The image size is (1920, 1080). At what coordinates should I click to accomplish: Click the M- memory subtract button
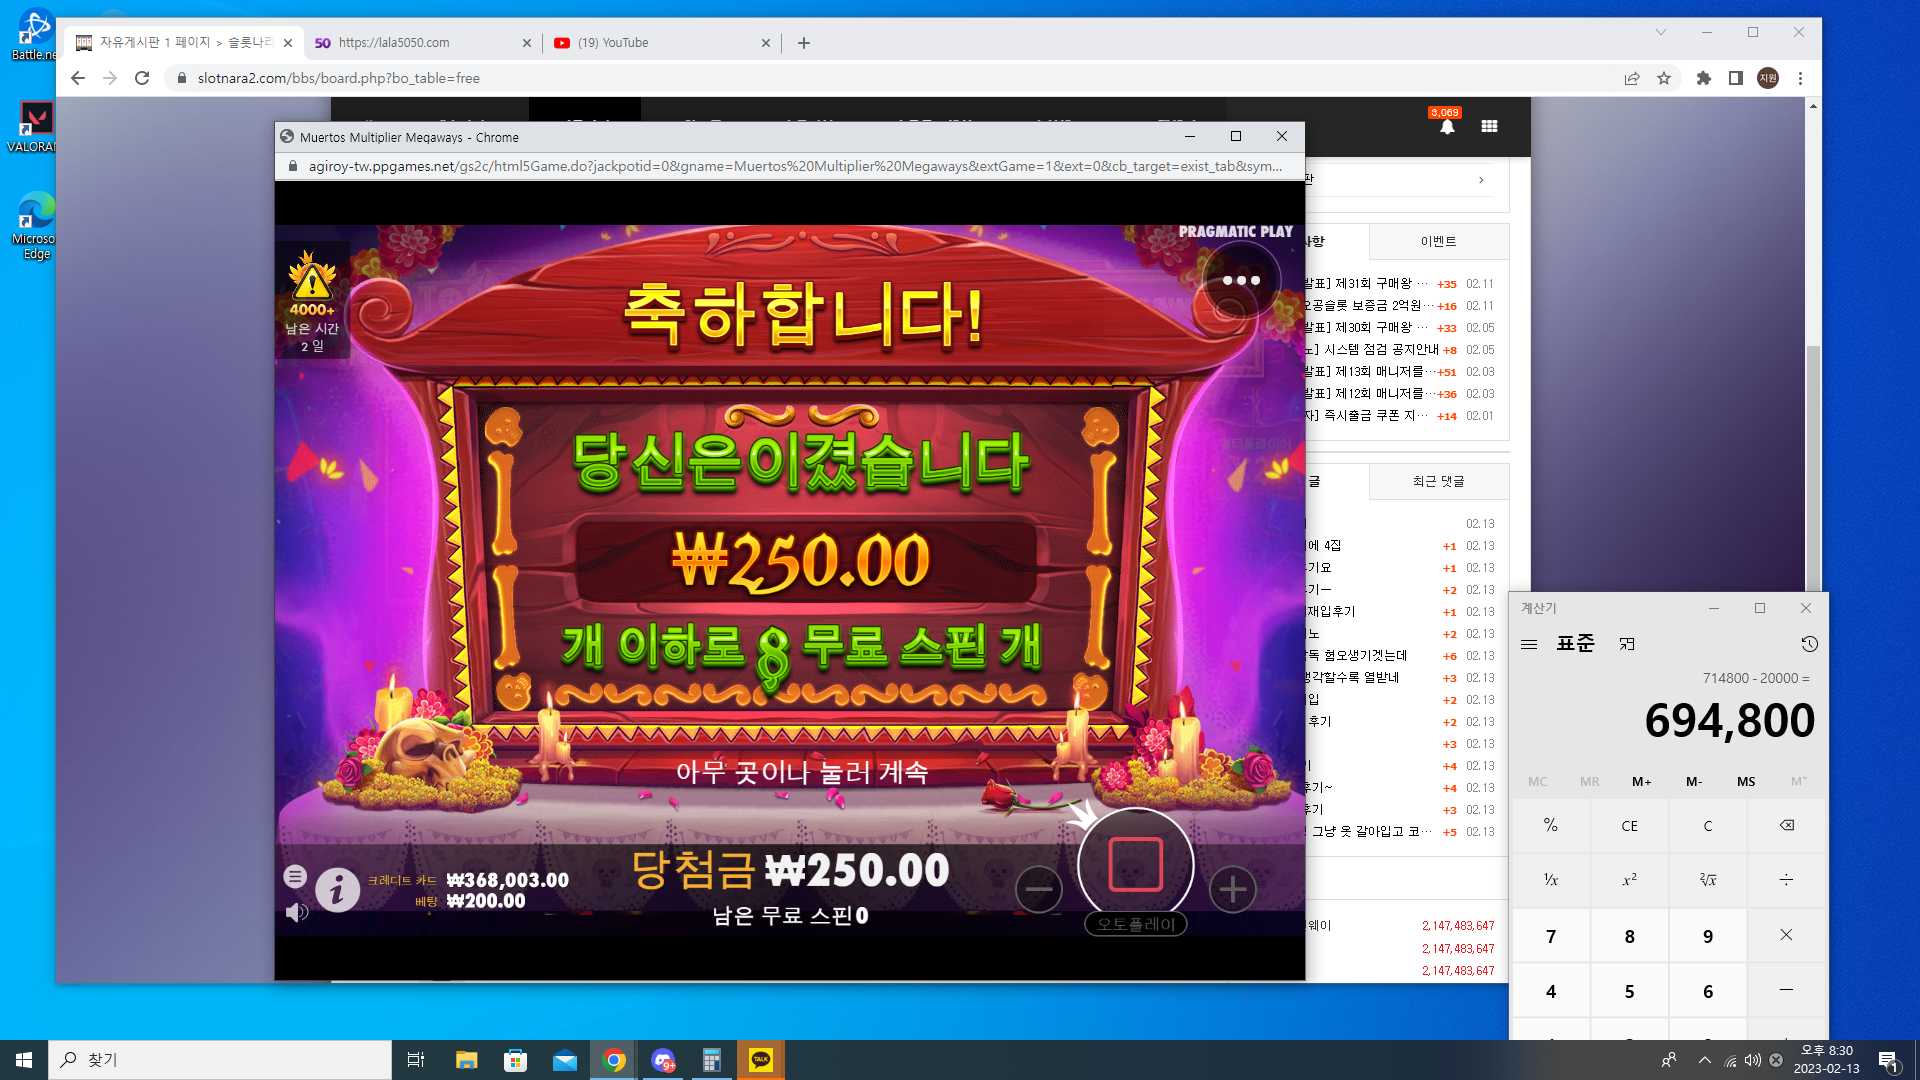coord(1694,782)
